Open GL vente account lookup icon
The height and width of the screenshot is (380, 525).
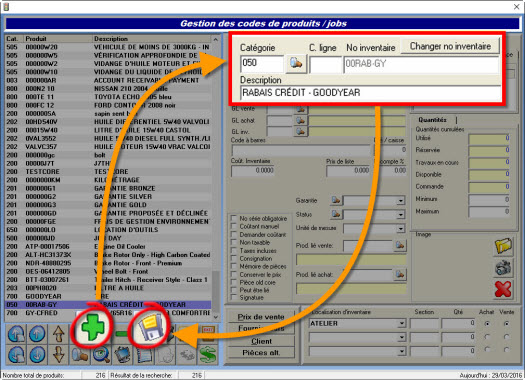301,109
